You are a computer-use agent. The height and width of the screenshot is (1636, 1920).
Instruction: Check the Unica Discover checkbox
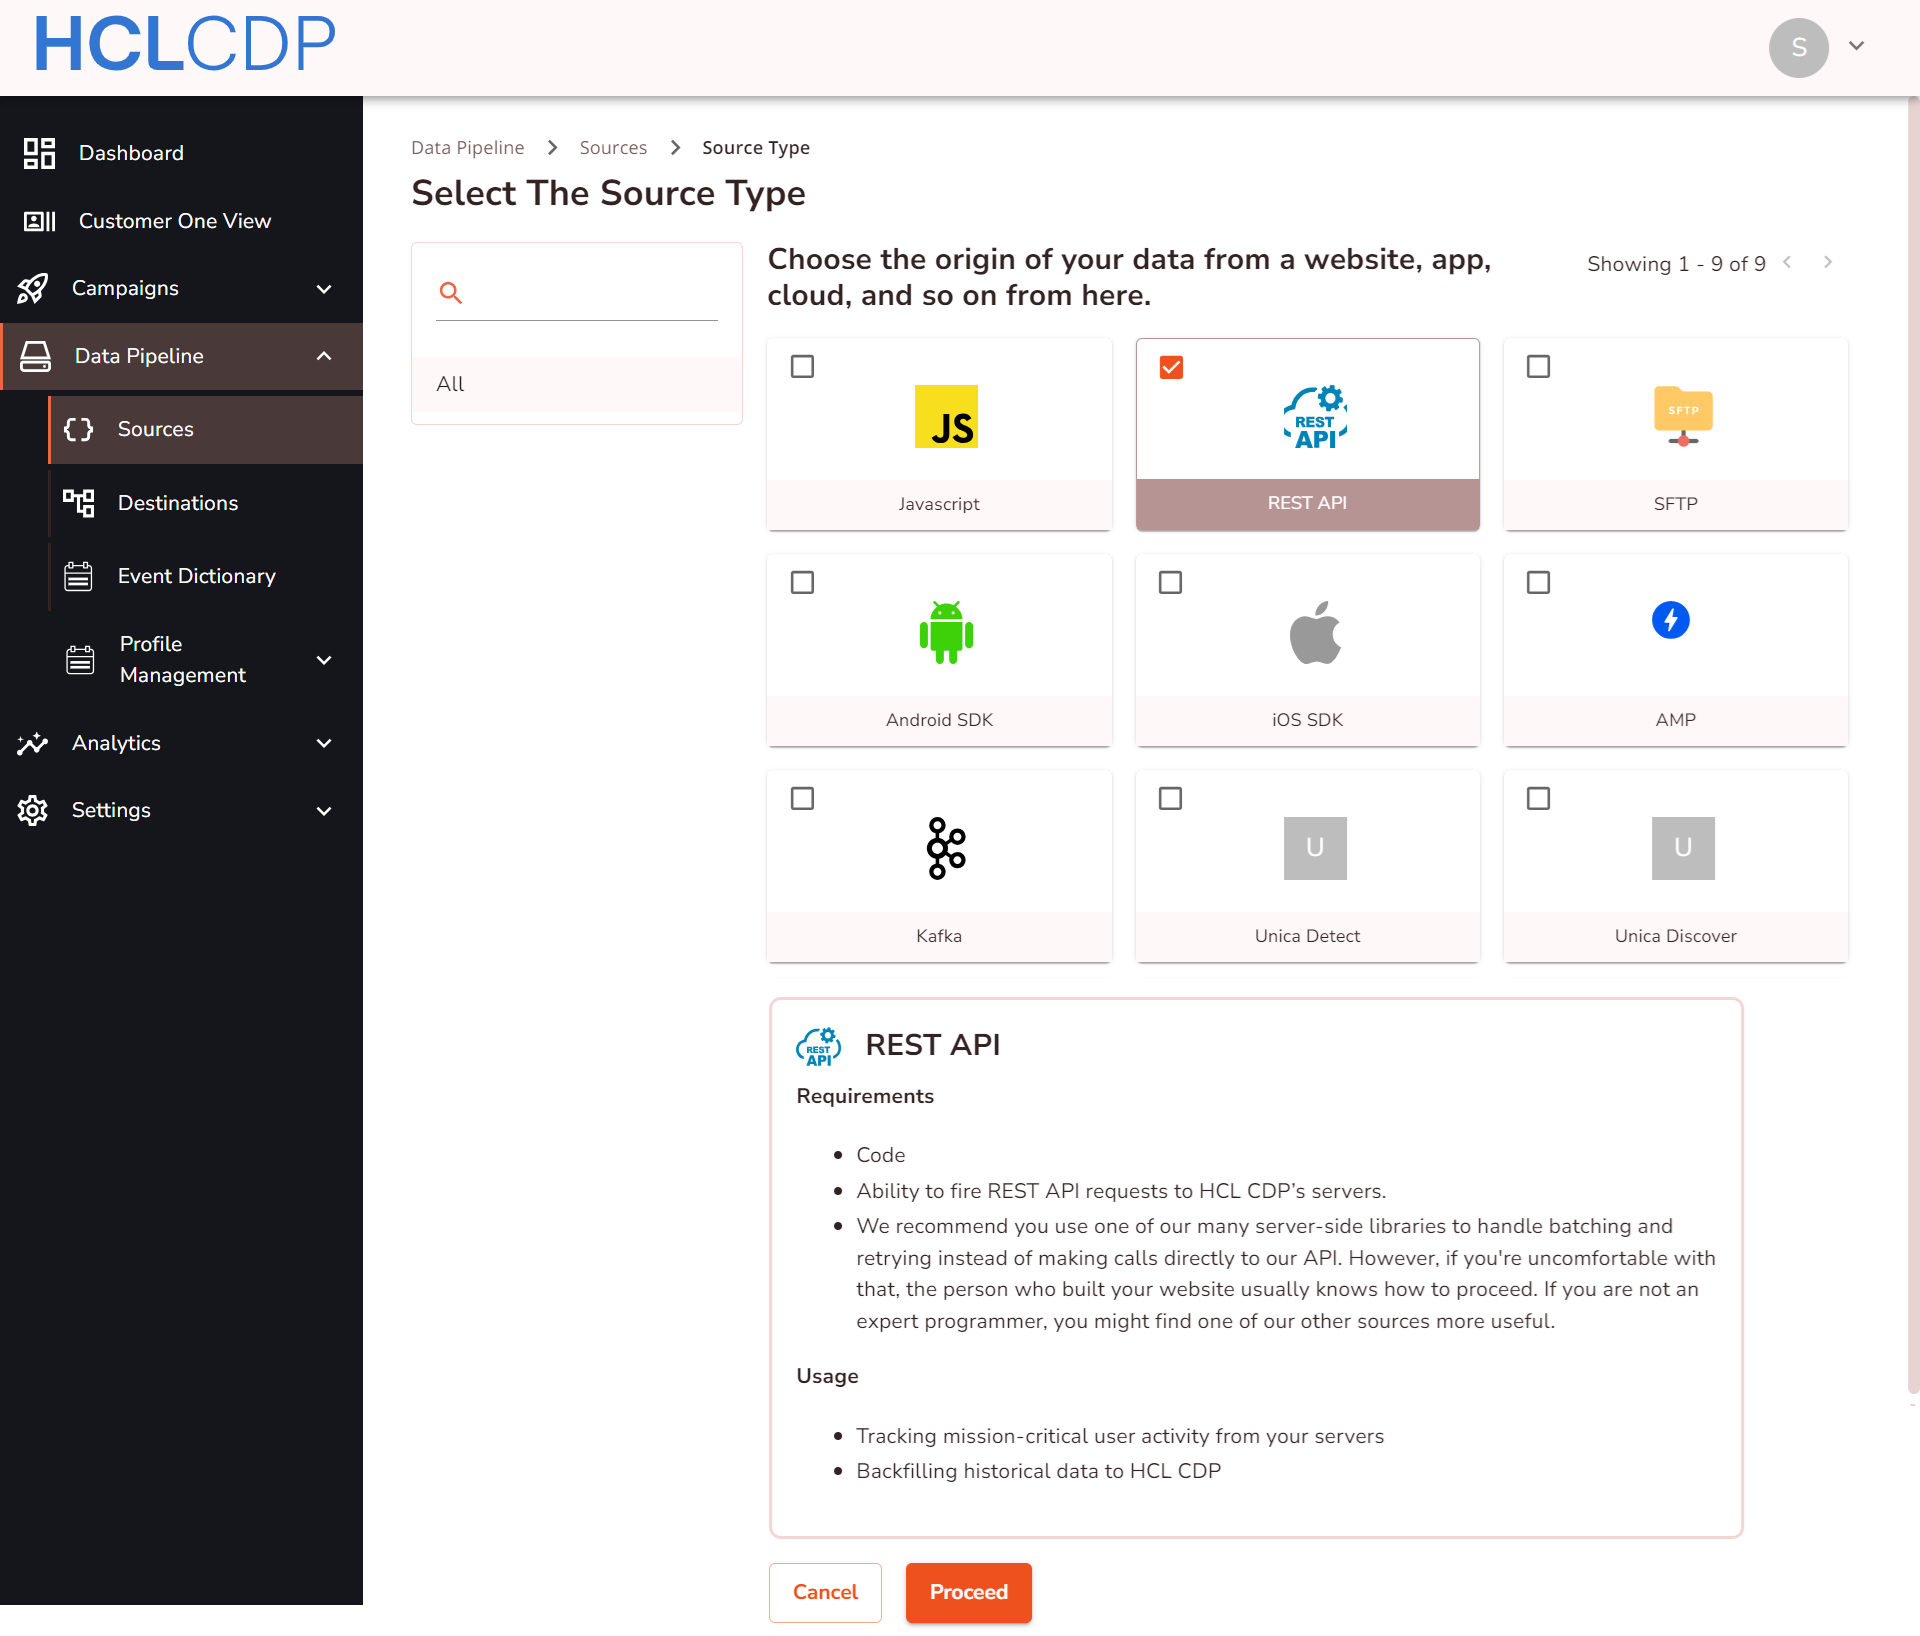(x=1538, y=799)
